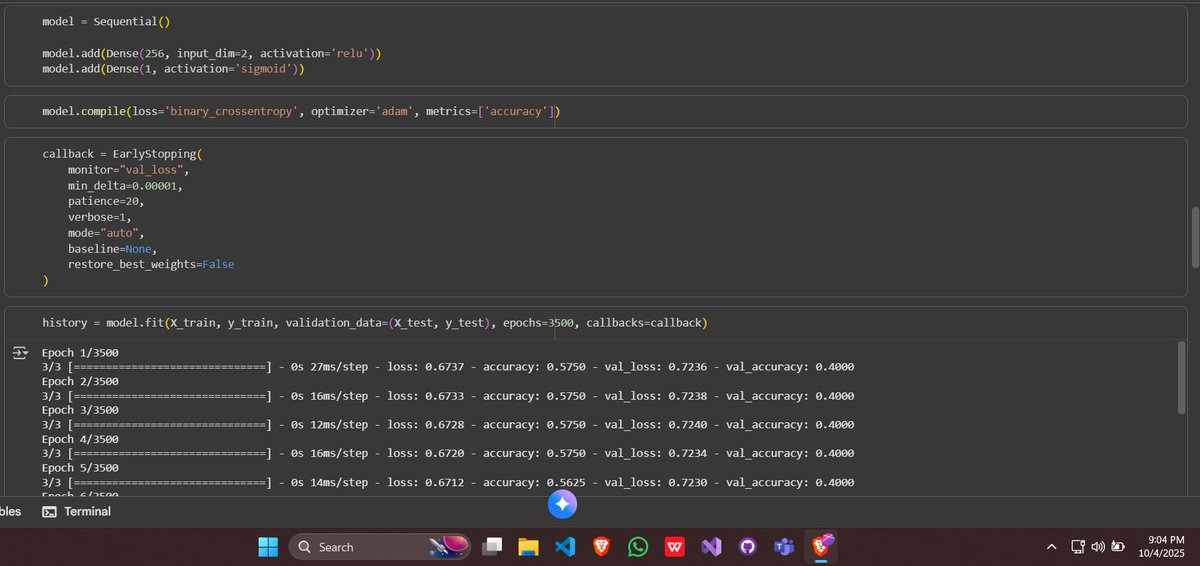Viewport: 1200px width, 566px height.
Task: Click the min_delta=0.00001 line
Action: (125, 185)
